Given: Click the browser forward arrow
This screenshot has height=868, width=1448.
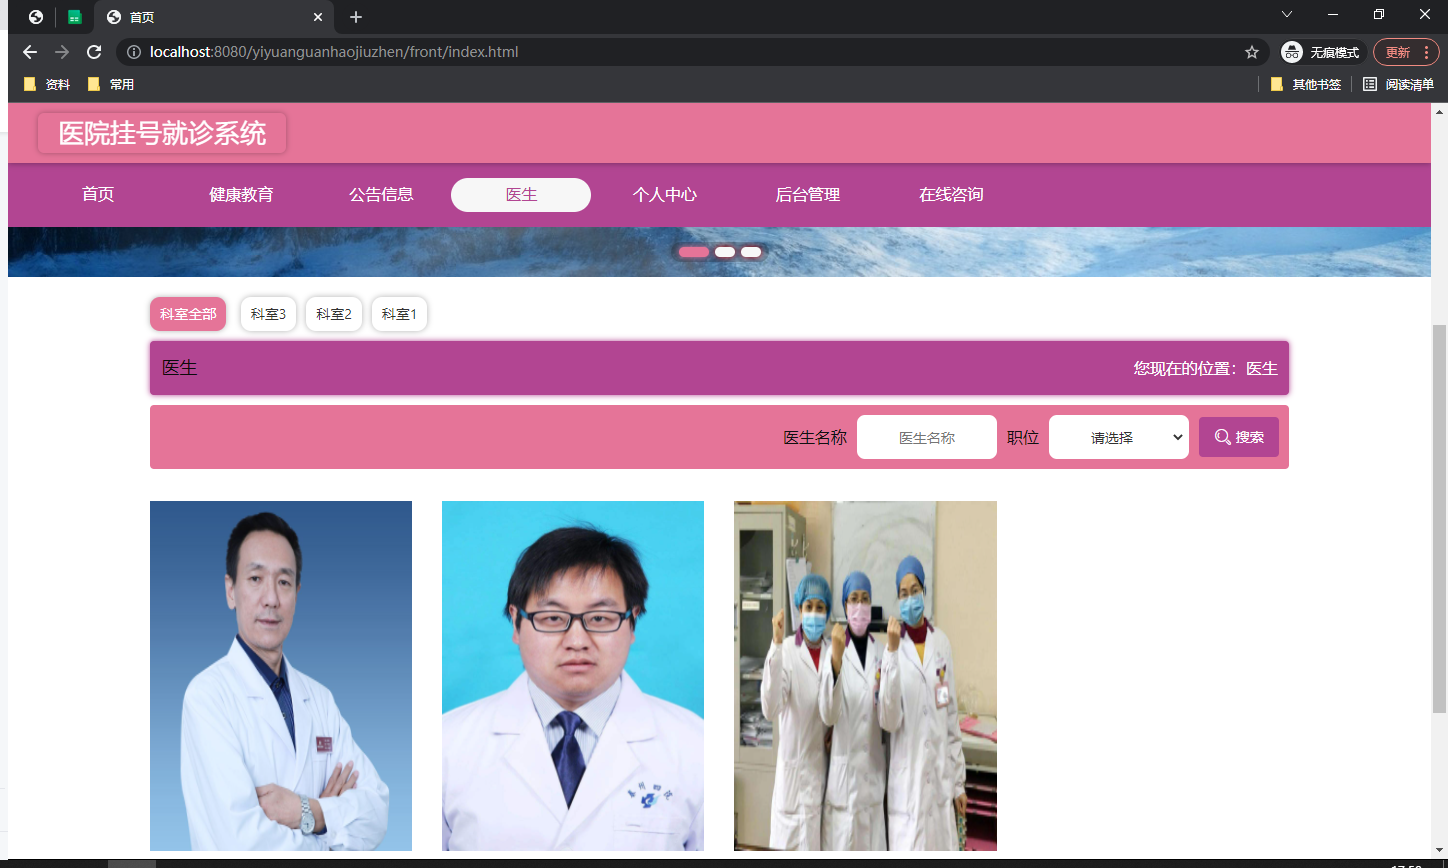Looking at the screenshot, I should tap(62, 52).
